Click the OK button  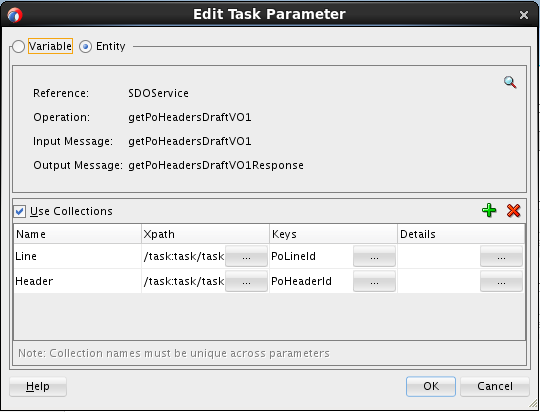(x=431, y=387)
